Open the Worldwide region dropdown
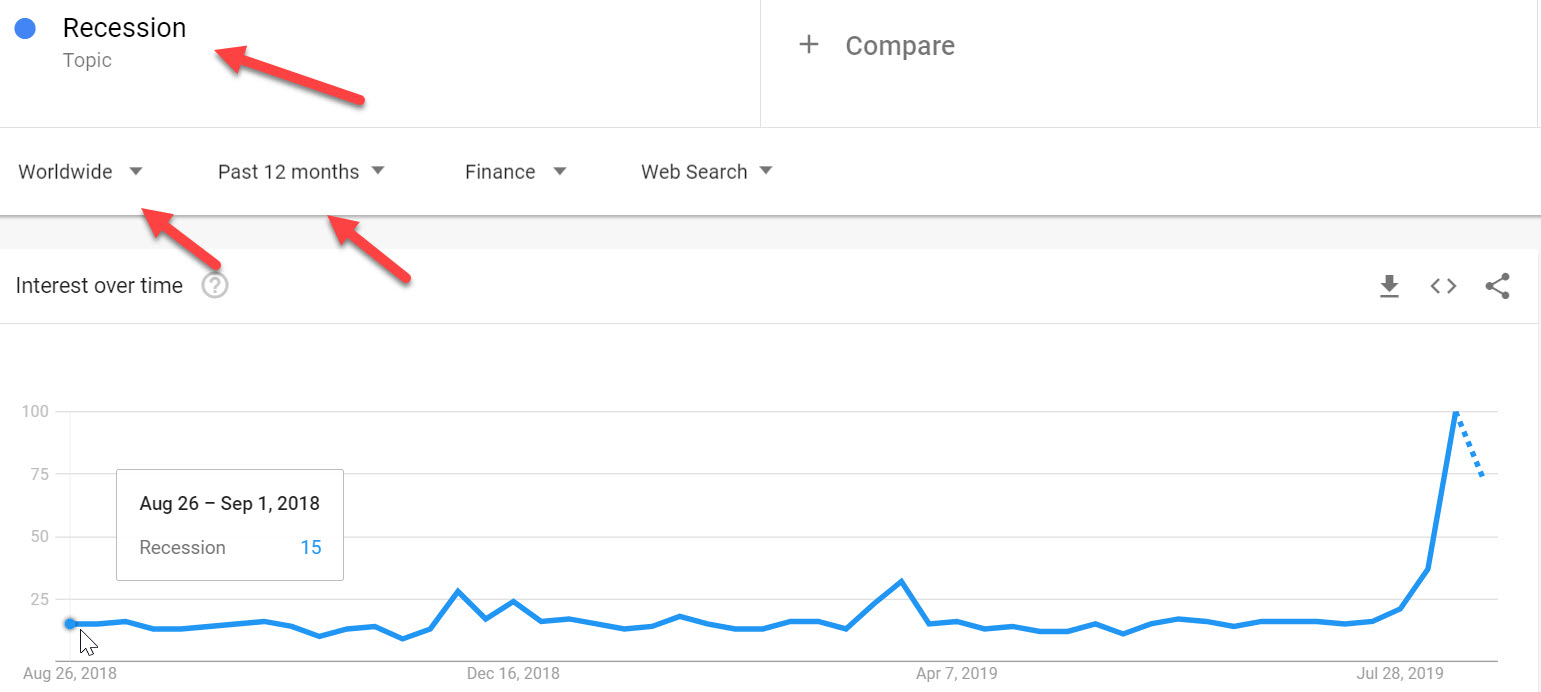 [x=81, y=172]
